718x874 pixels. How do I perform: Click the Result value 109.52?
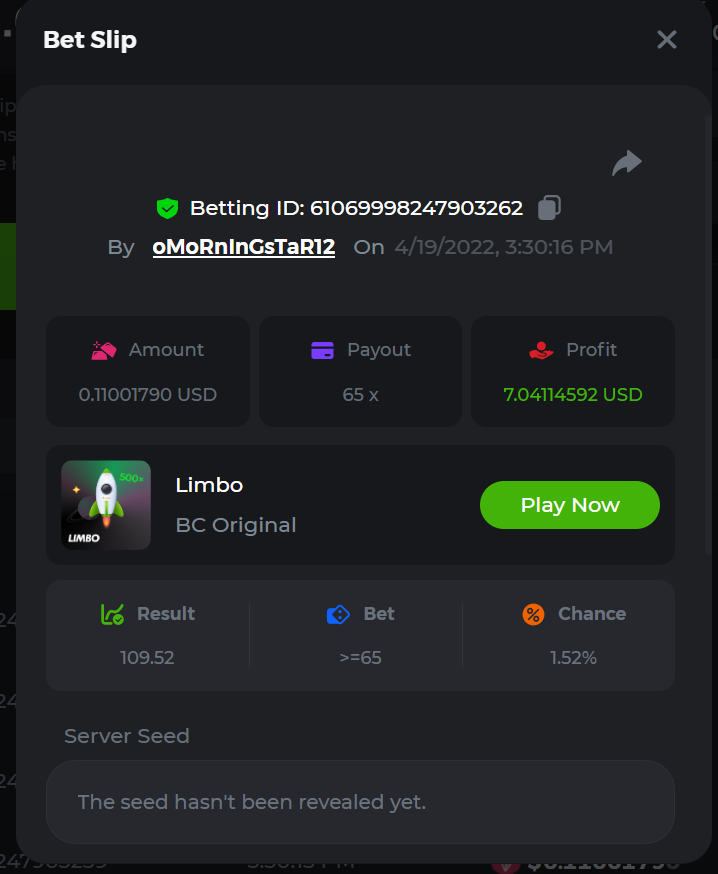pyautogui.click(x=148, y=657)
